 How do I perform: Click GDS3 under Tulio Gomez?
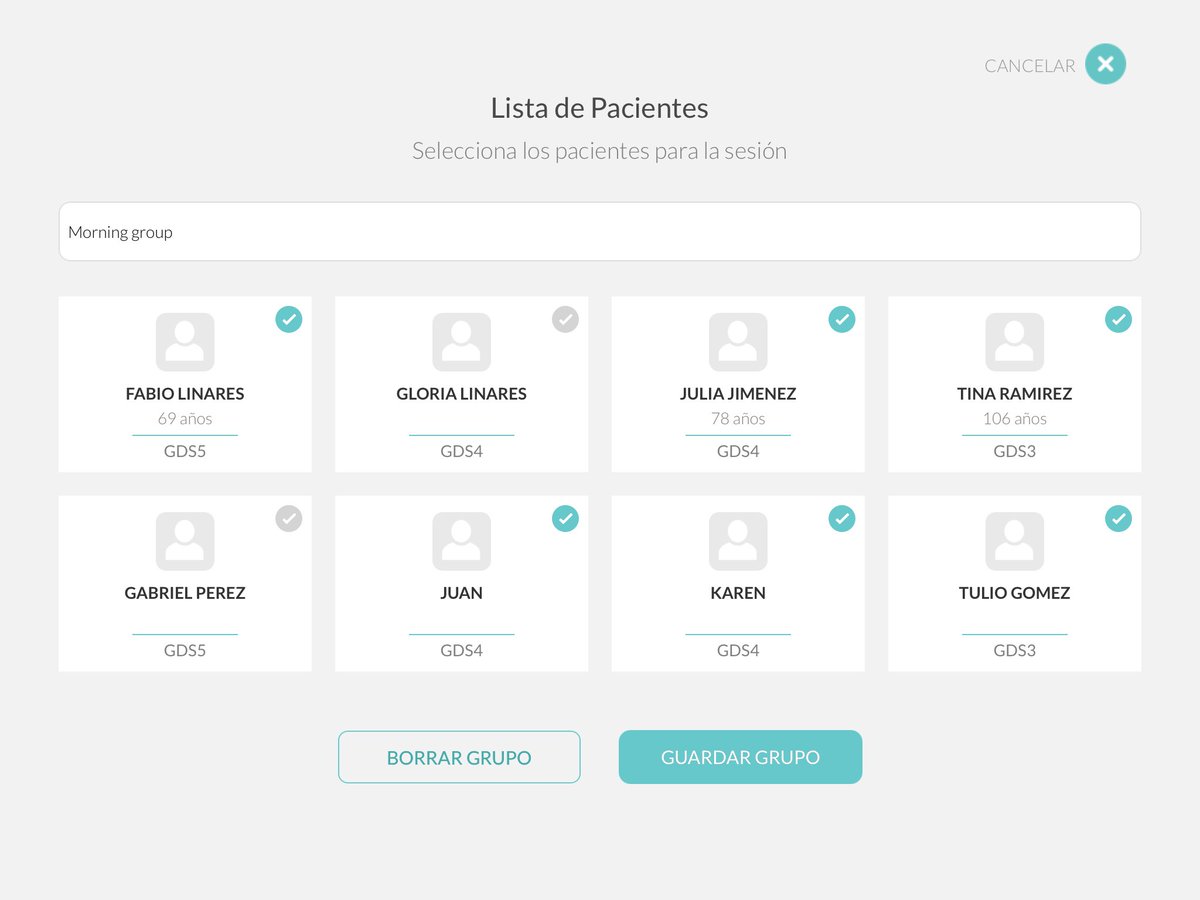tap(1014, 650)
